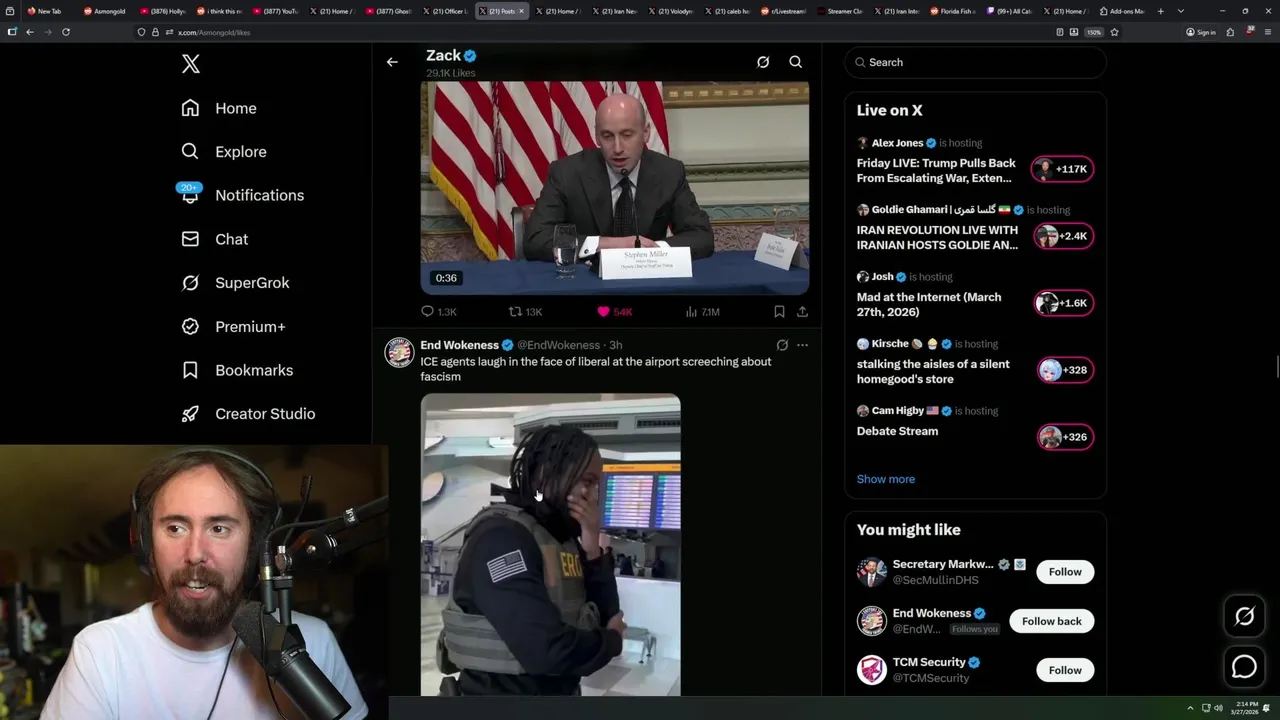Screen dimensions: 1280x720
Task: Close the active Posts tab
Action: 521,11
